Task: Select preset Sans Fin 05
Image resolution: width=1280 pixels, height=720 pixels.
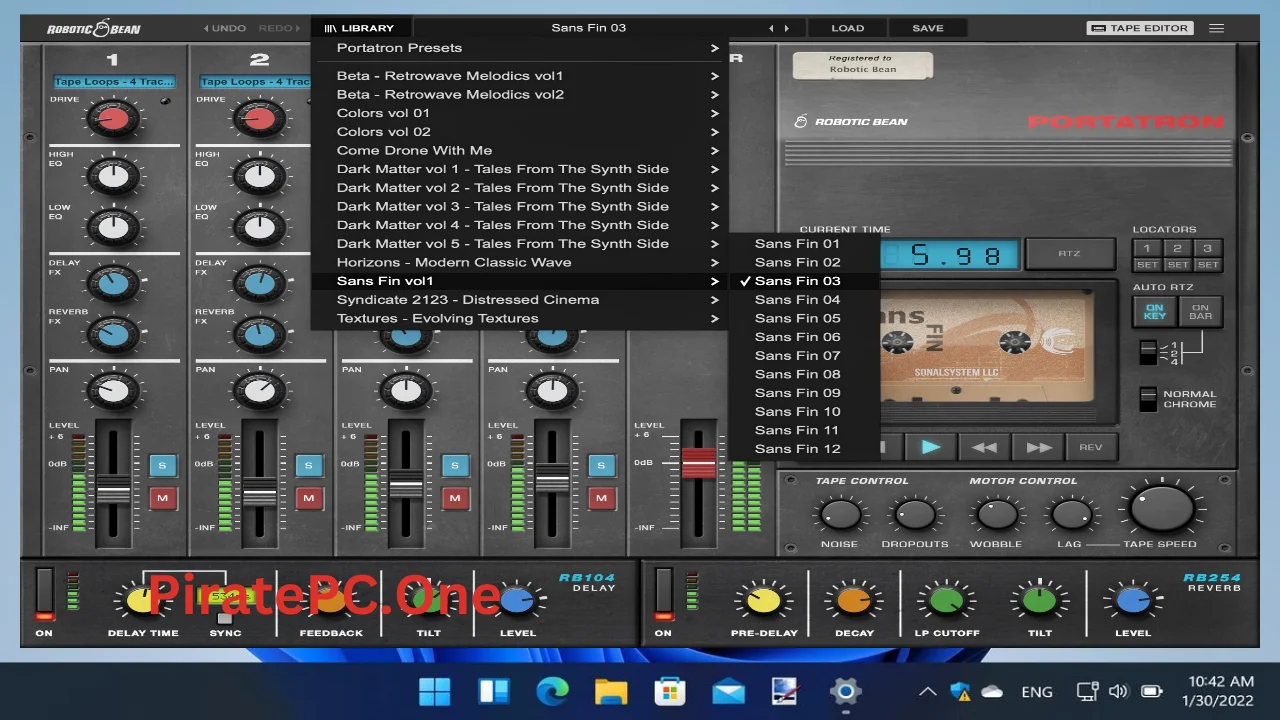Action: tap(804, 318)
